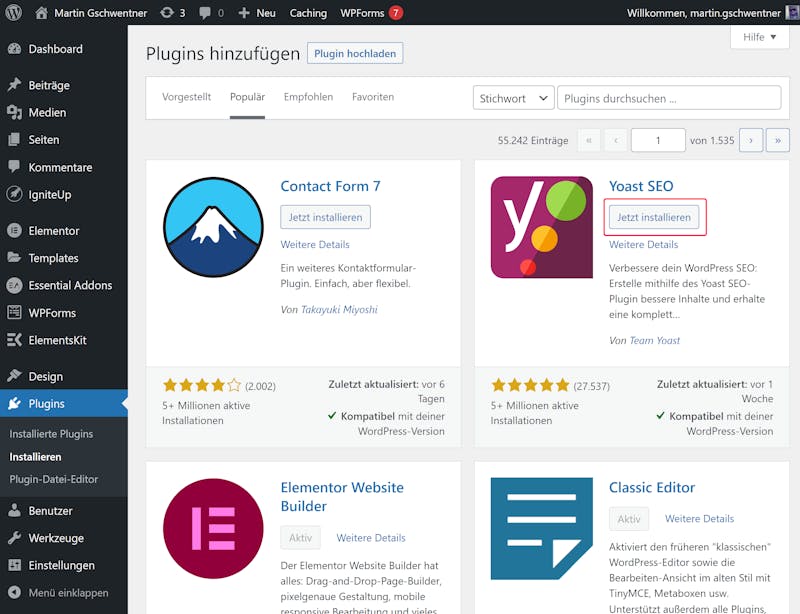
Task: Click the Kommentare bubble icon in sidebar
Action: (x=14, y=167)
